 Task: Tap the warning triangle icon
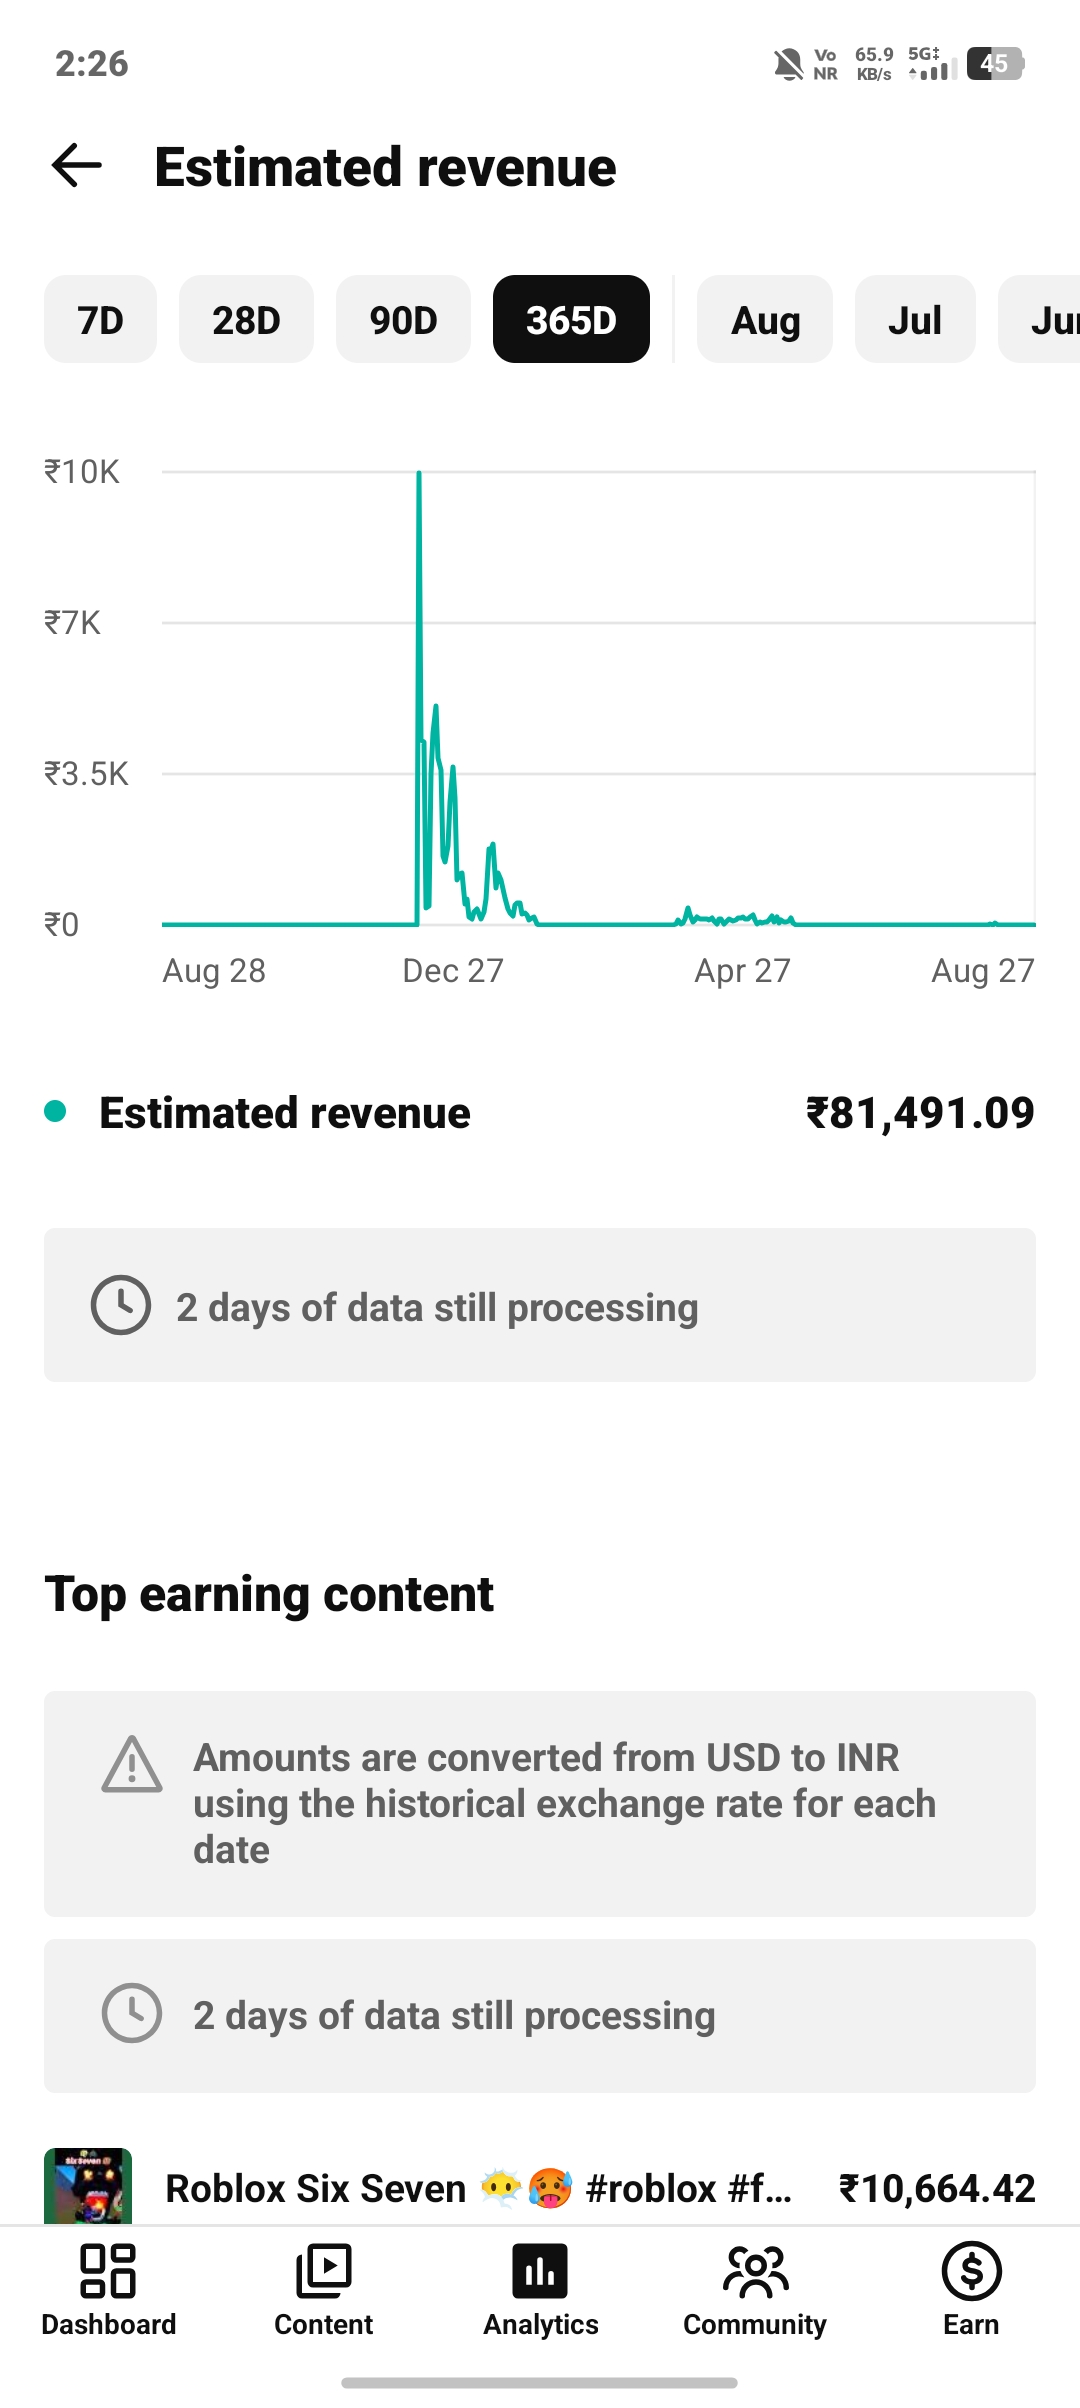pos(132,1764)
